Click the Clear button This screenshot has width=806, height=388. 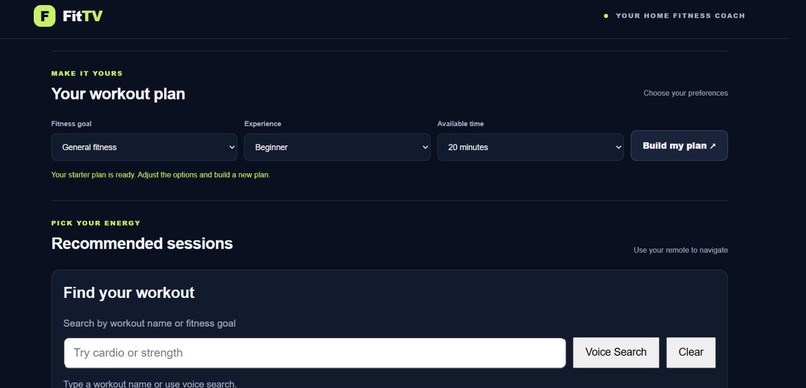[690, 352]
